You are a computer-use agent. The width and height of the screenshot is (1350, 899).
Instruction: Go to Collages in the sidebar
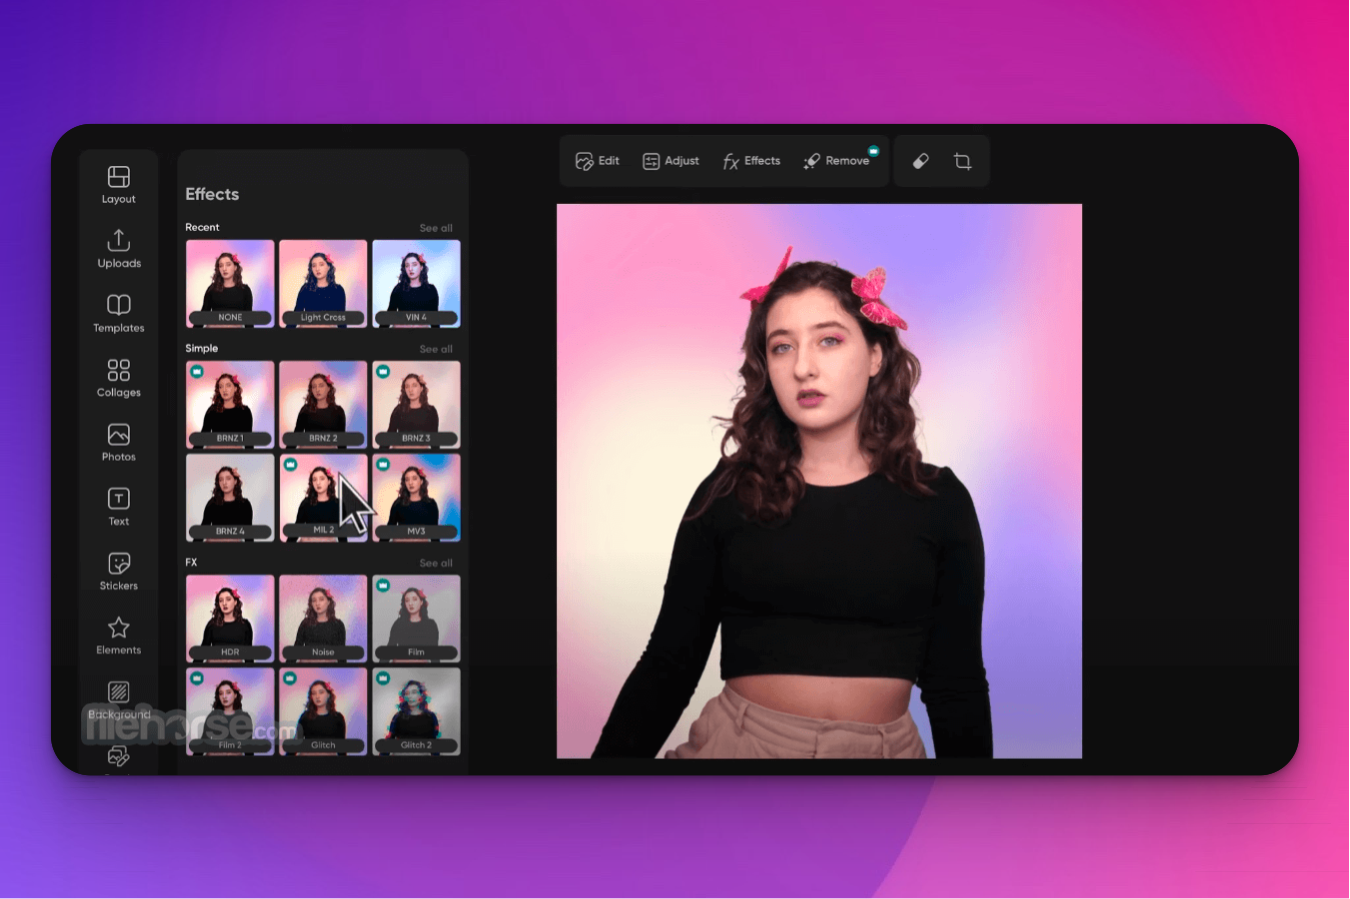(x=119, y=378)
